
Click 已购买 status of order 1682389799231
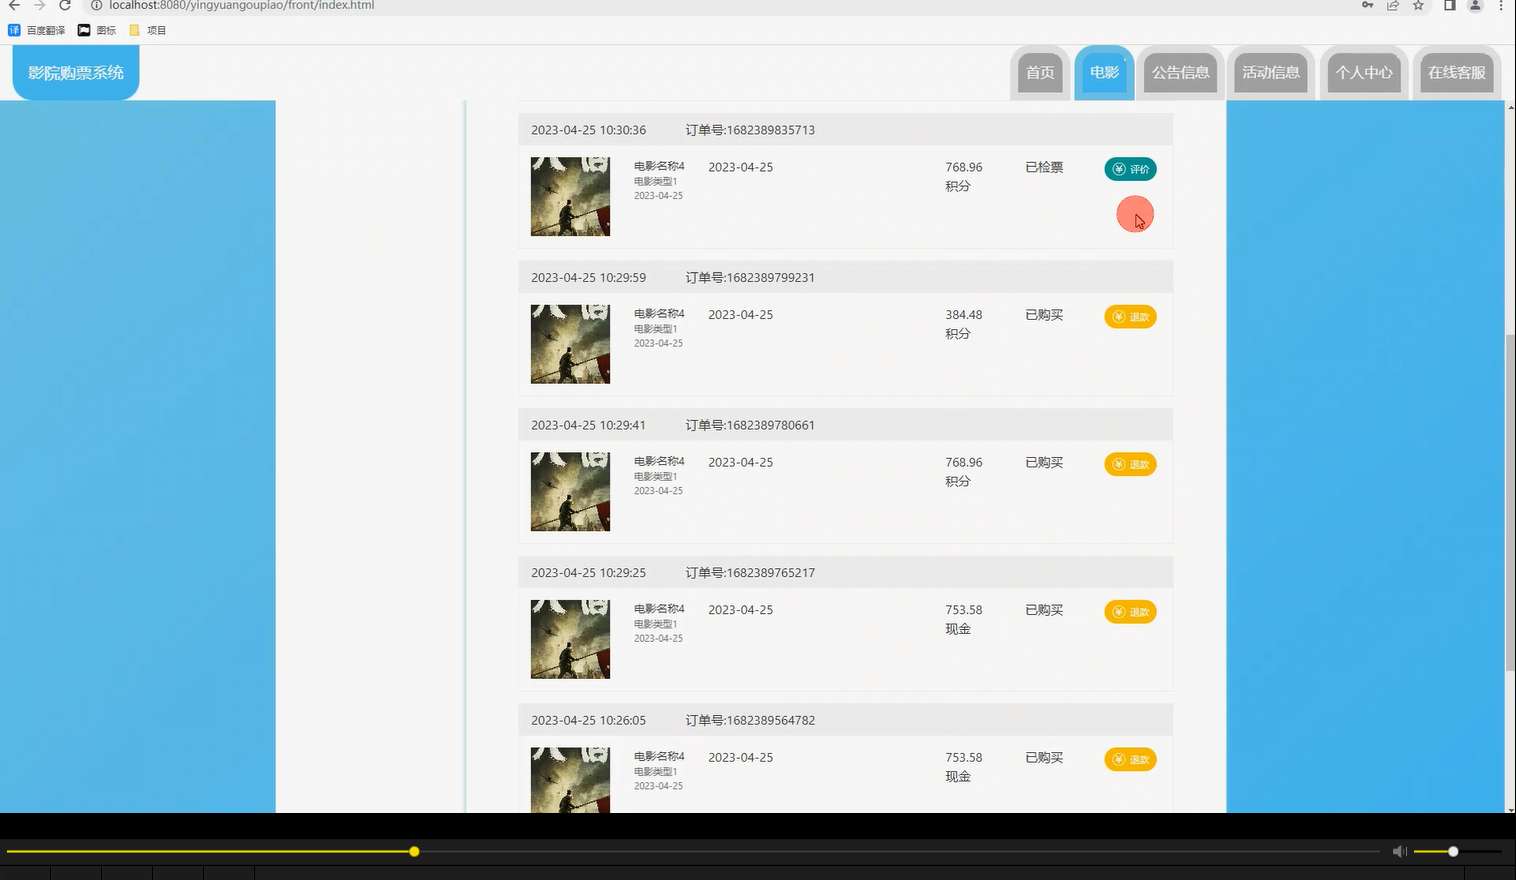pyautogui.click(x=1044, y=315)
